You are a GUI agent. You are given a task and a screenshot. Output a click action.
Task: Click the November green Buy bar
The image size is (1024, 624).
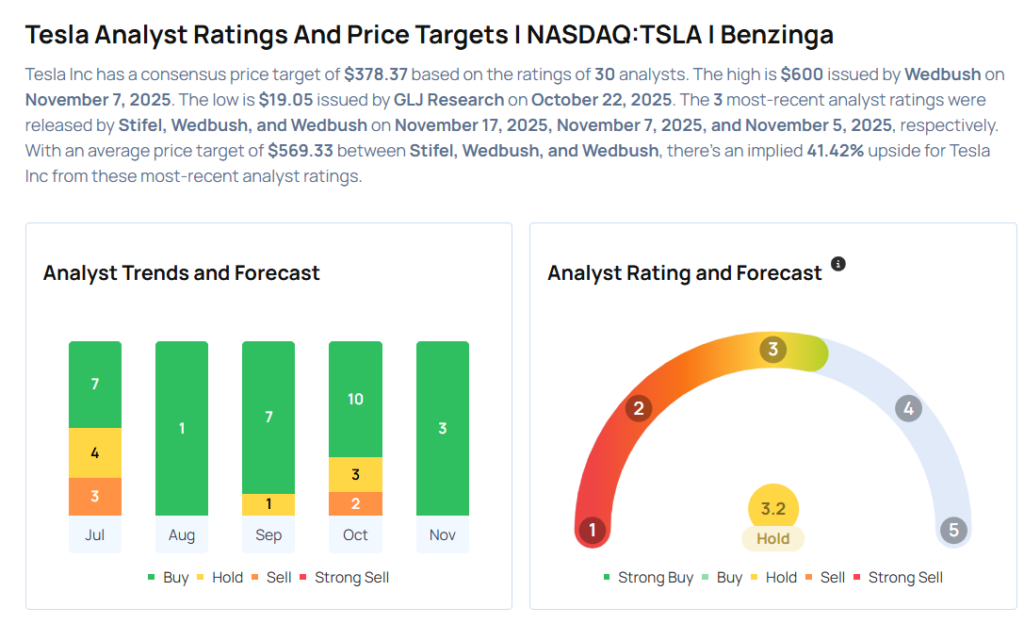(x=442, y=428)
